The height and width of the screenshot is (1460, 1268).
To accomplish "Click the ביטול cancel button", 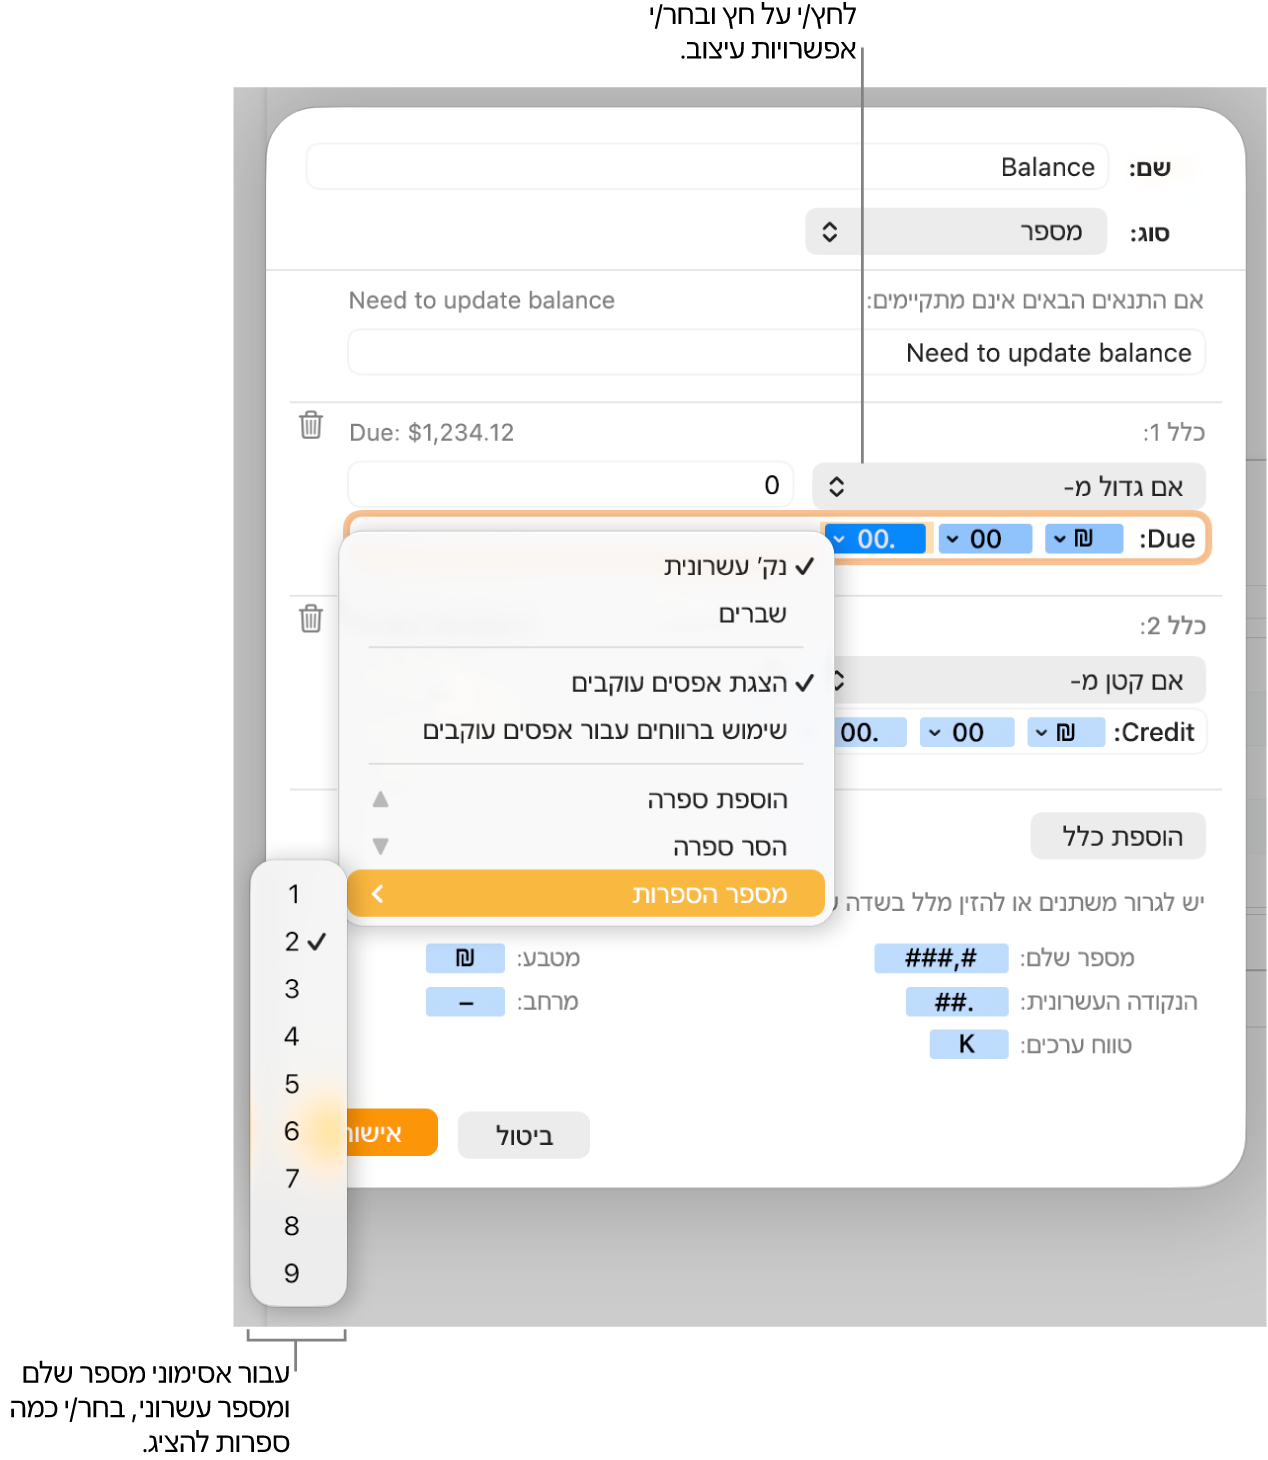I will tap(524, 1135).
